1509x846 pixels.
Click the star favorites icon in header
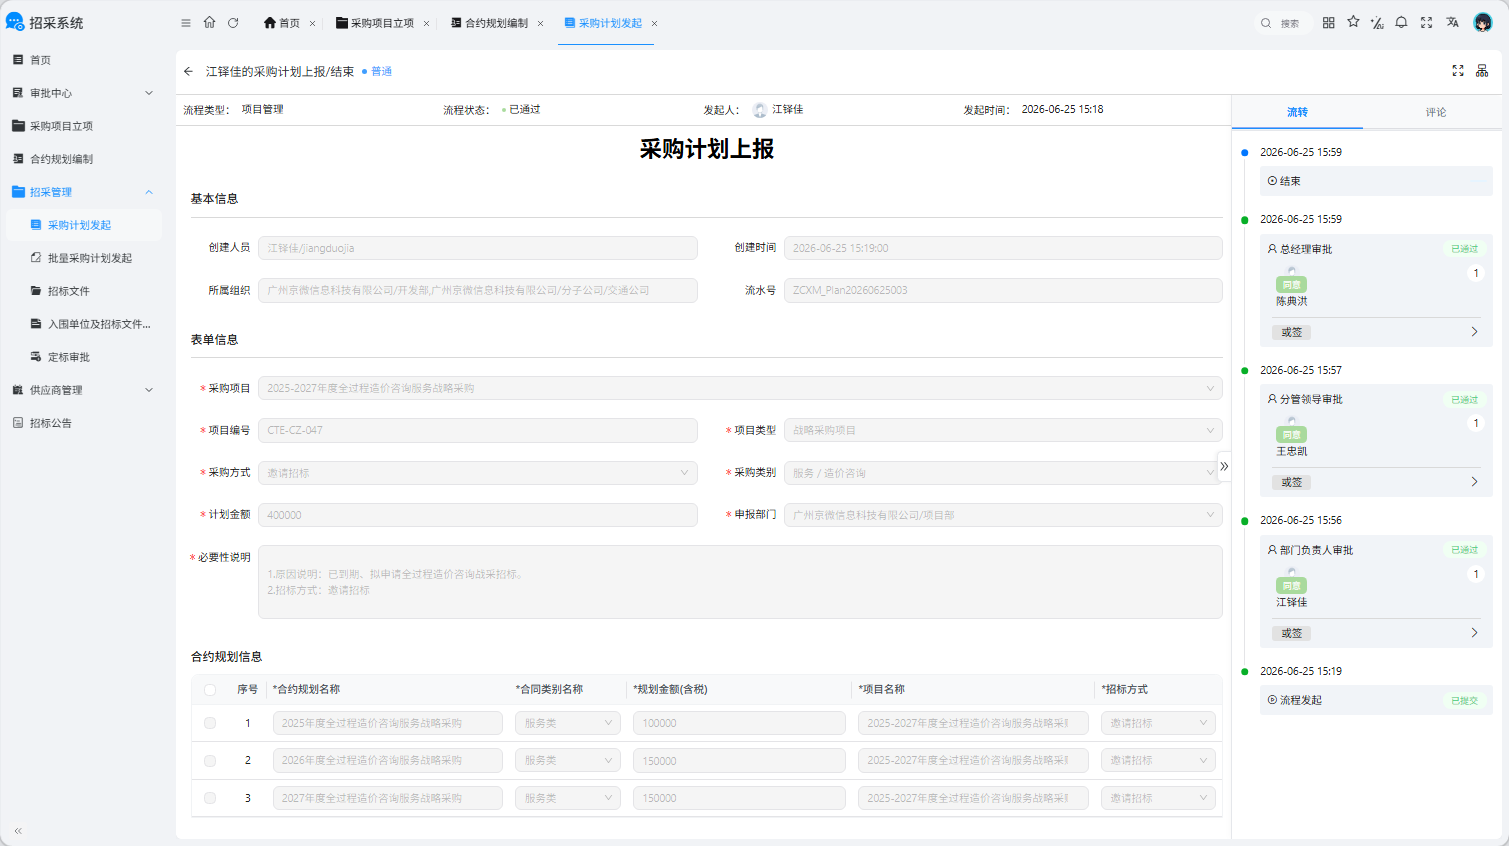1353,22
